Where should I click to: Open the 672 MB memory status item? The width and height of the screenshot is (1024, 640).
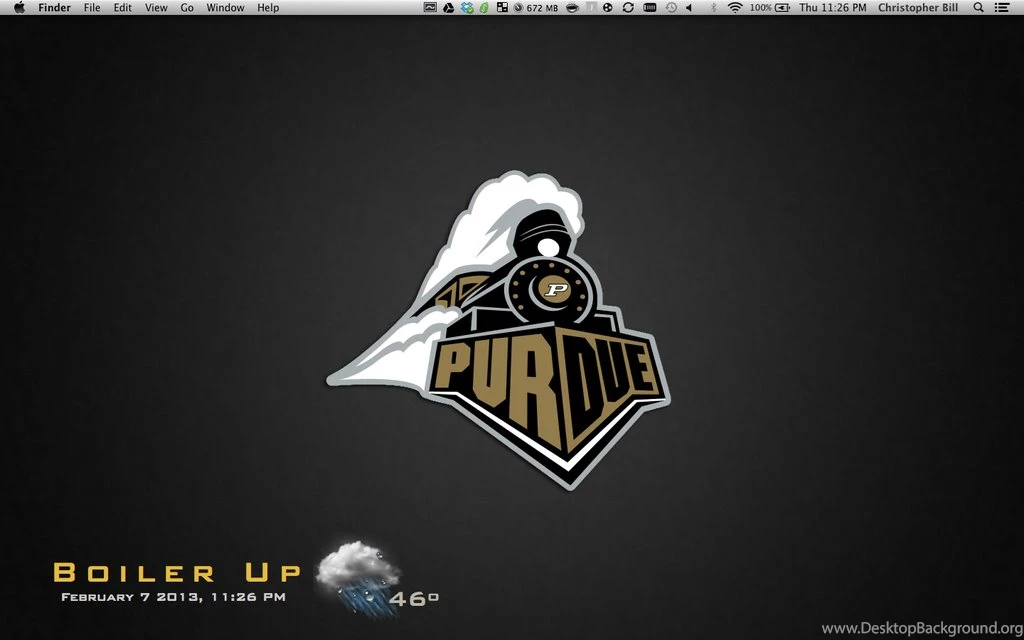pos(536,8)
